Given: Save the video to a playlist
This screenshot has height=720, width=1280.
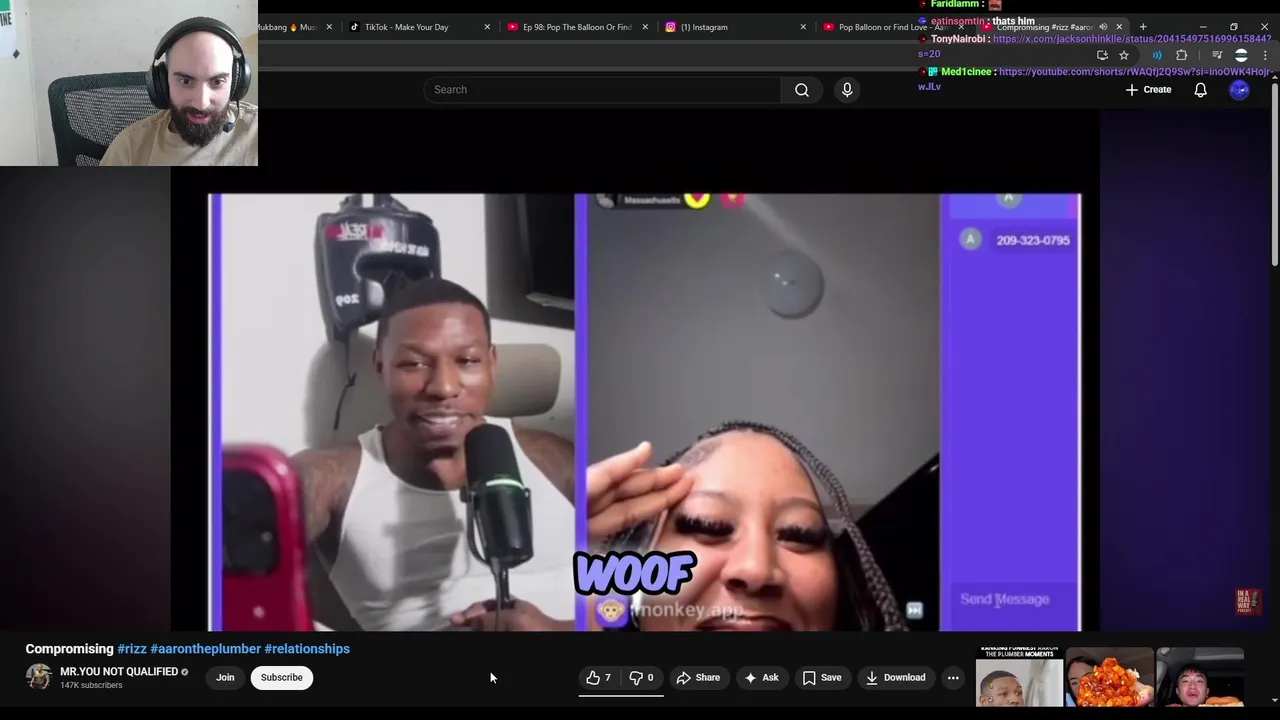Looking at the screenshot, I should [821, 678].
